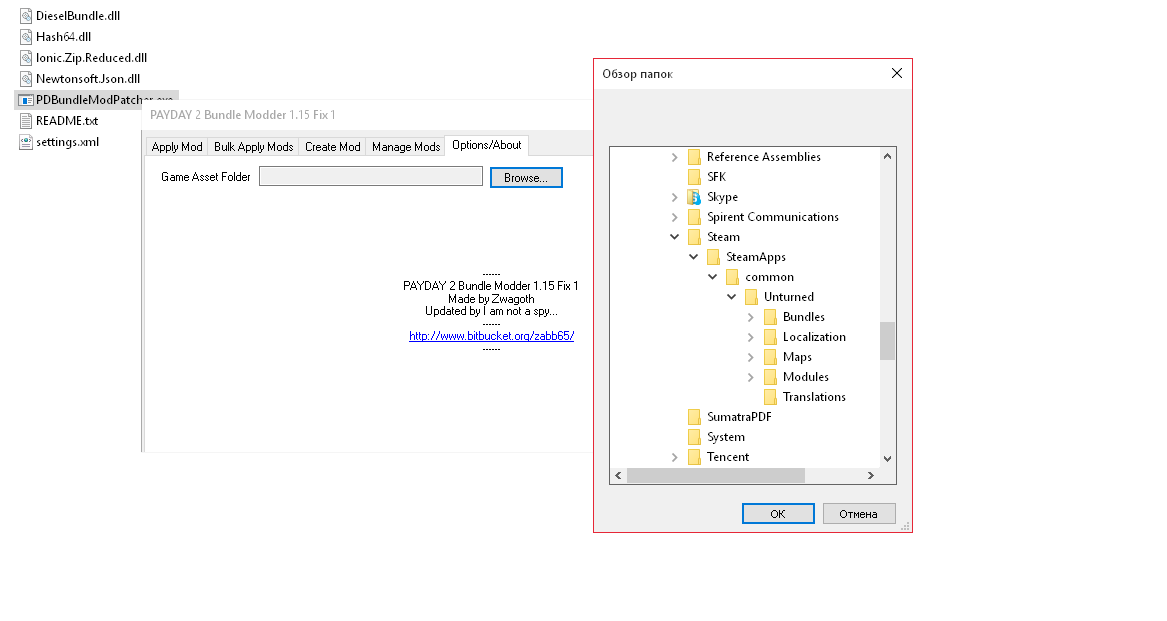Expand the Reference Assemblies folder

tap(674, 157)
